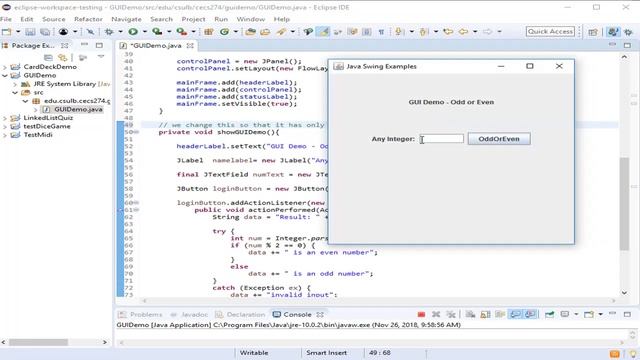Screen dimensions: 640x360
Task: Open the dropdown beside the New icon
Action: tap(18, 31)
